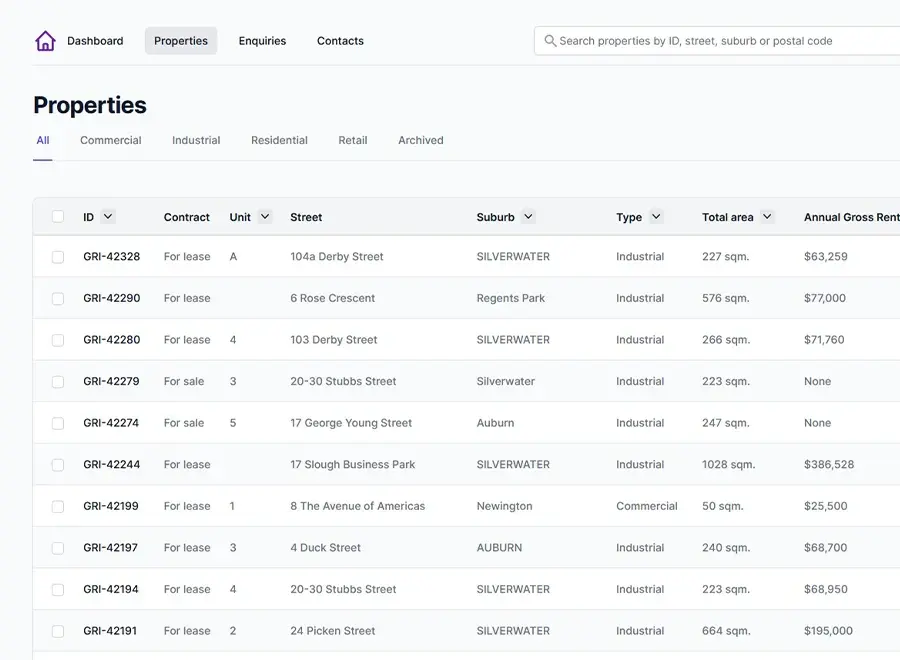Go to the Dashboard page
The height and width of the screenshot is (660, 900).
click(x=95, y=41)
